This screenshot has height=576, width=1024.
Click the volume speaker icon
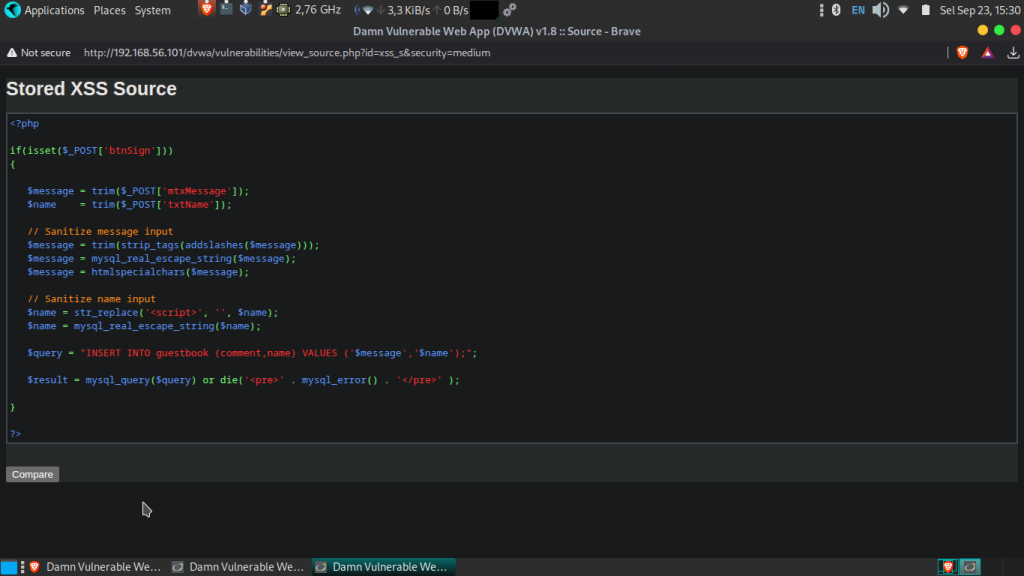pos(880,10)
